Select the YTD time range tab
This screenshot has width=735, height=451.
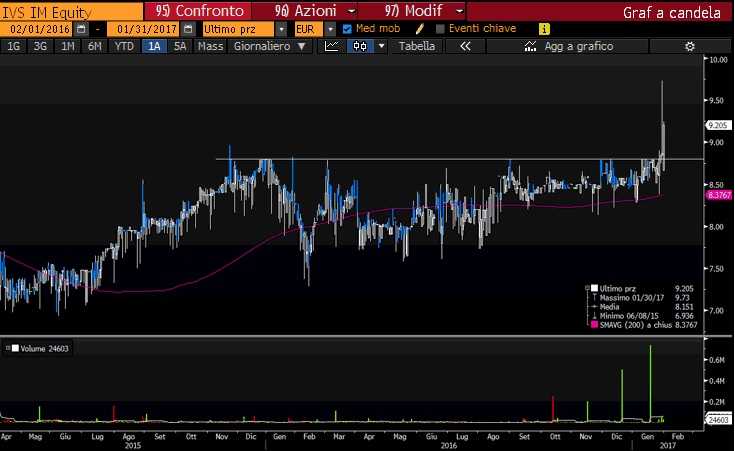pyautogui.click(x=124, y=46)
